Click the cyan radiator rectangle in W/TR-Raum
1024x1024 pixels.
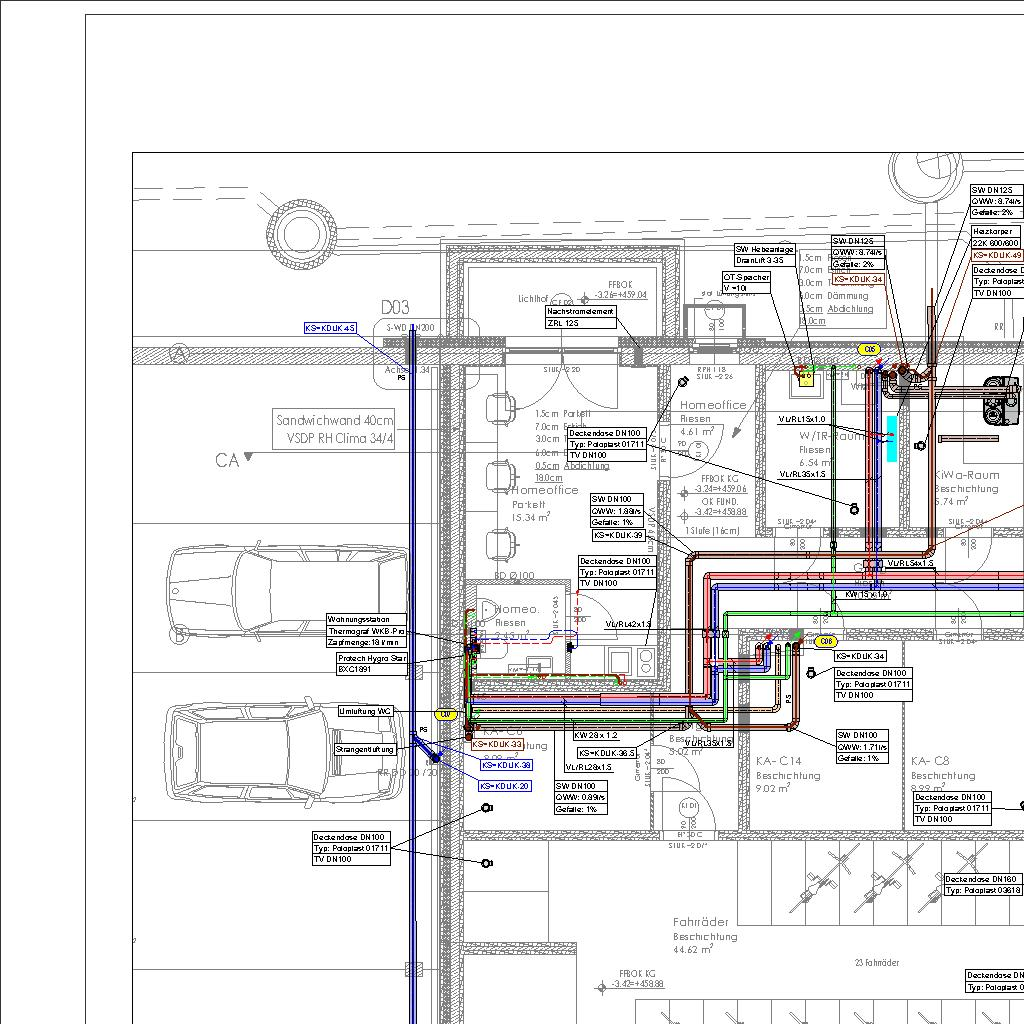point(891,438)
